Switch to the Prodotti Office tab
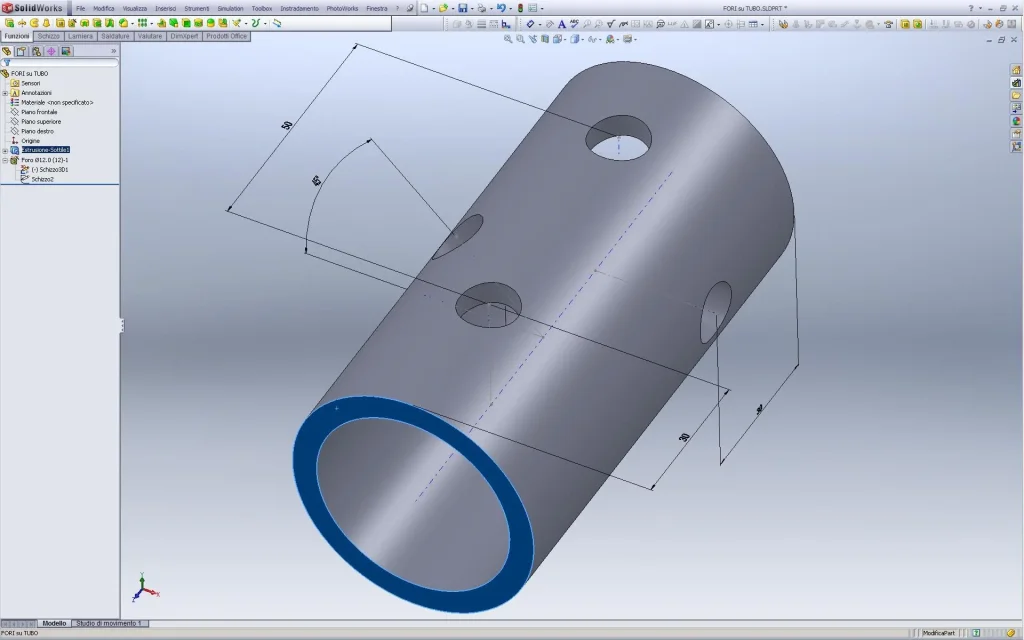The height and width of the screenshot is (640, 1024). [227, 36]
